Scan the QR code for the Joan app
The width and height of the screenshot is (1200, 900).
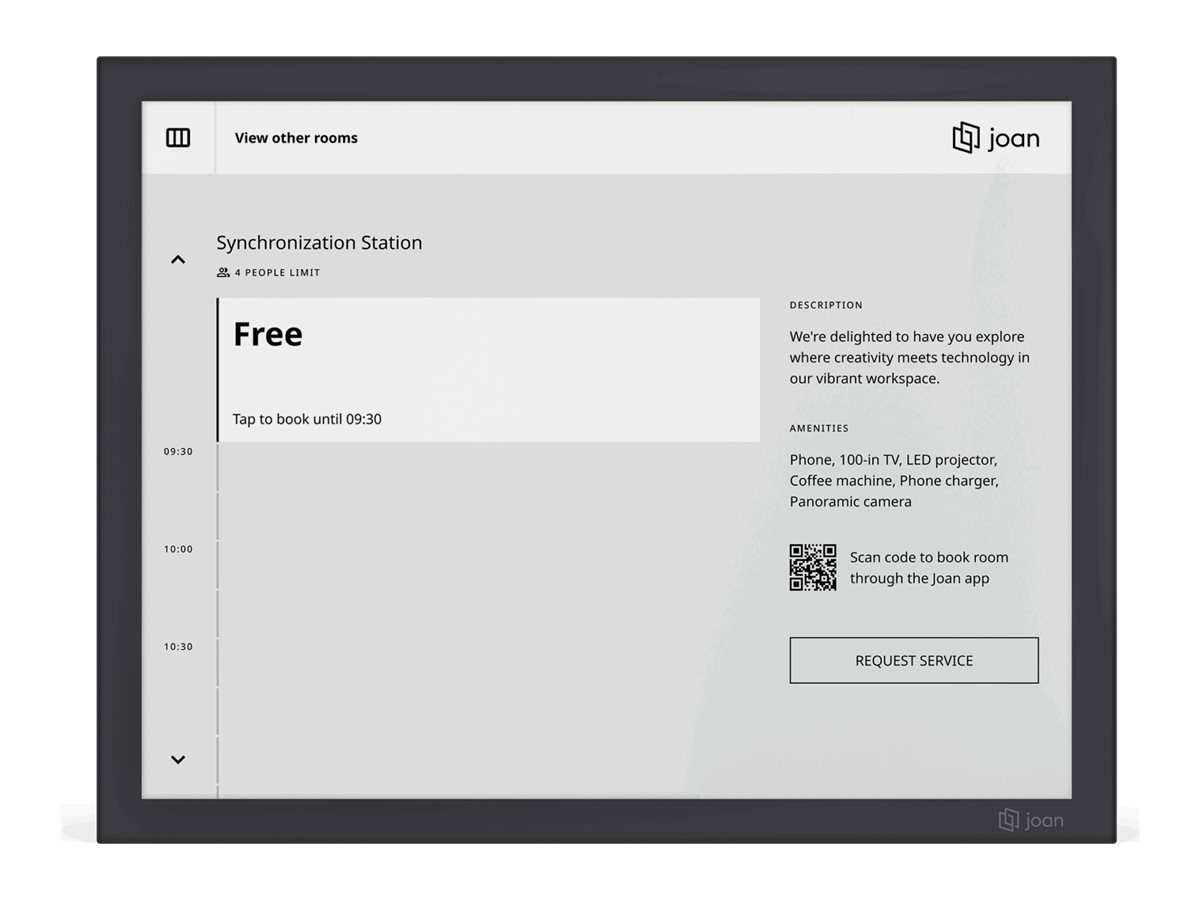coord(814,566)
